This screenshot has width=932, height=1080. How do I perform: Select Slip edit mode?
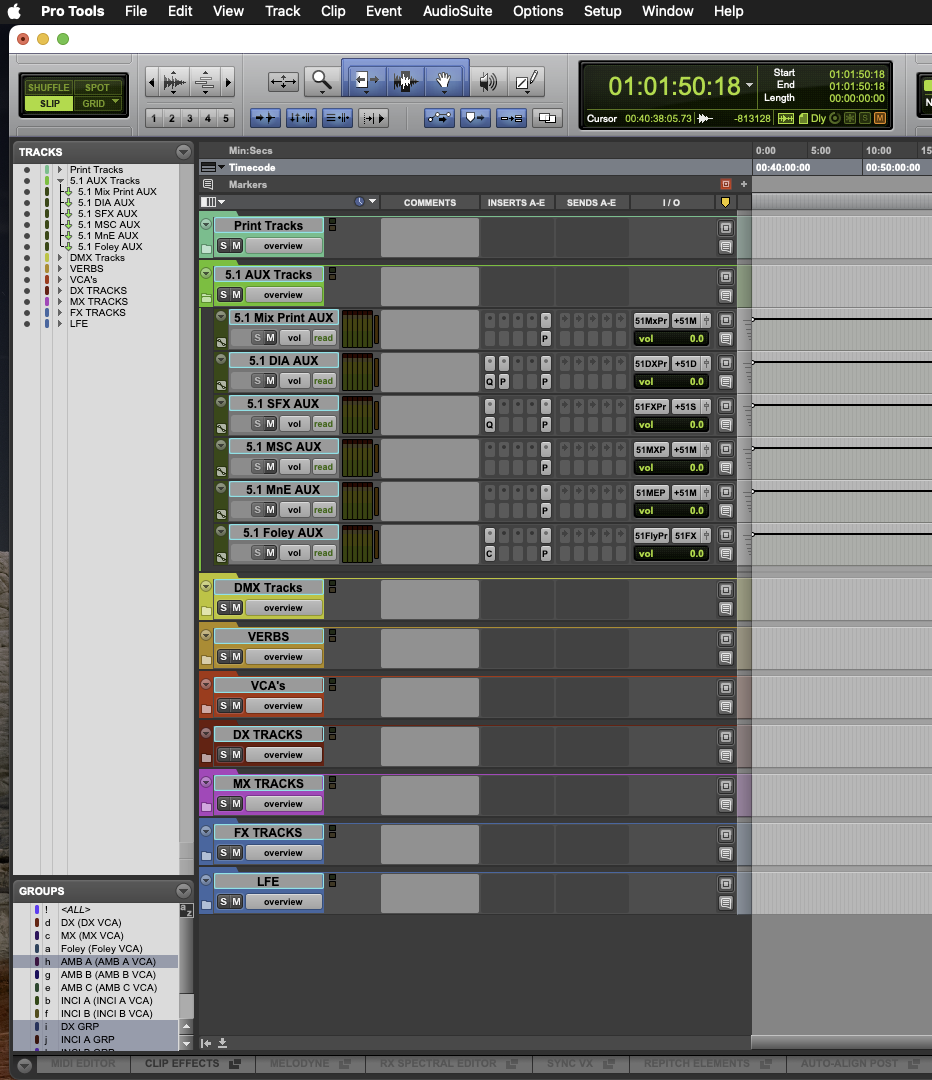point(50,103)
